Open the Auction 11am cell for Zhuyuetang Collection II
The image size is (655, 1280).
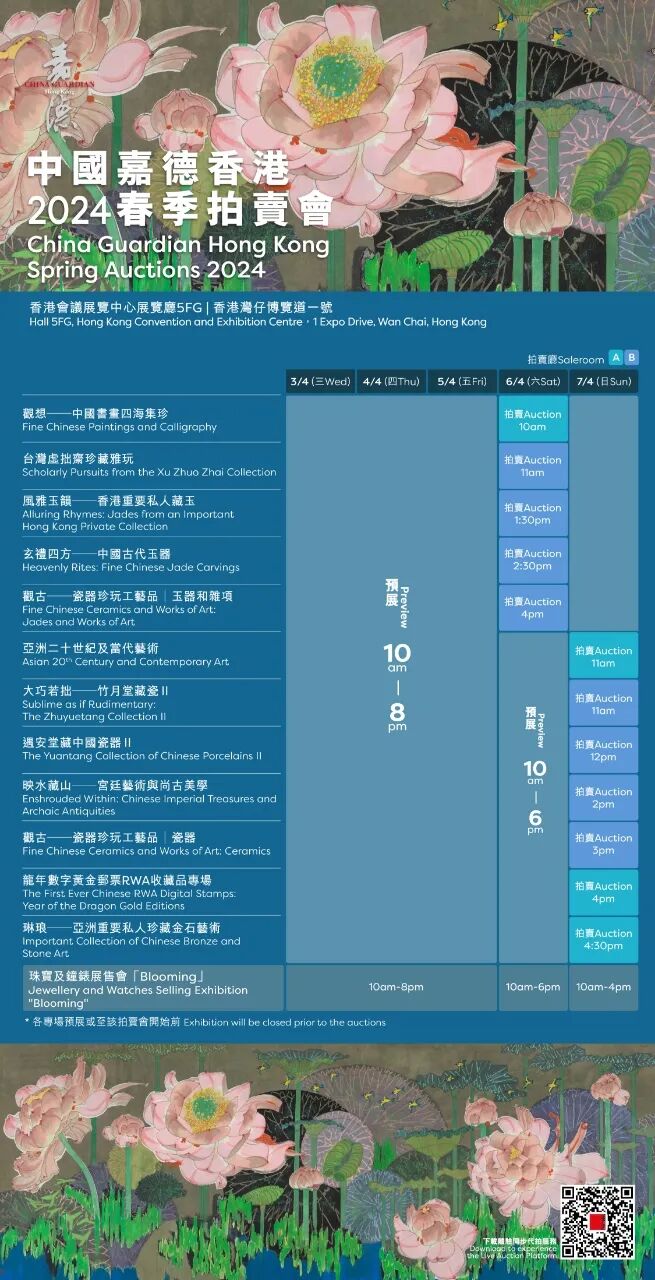604,703
